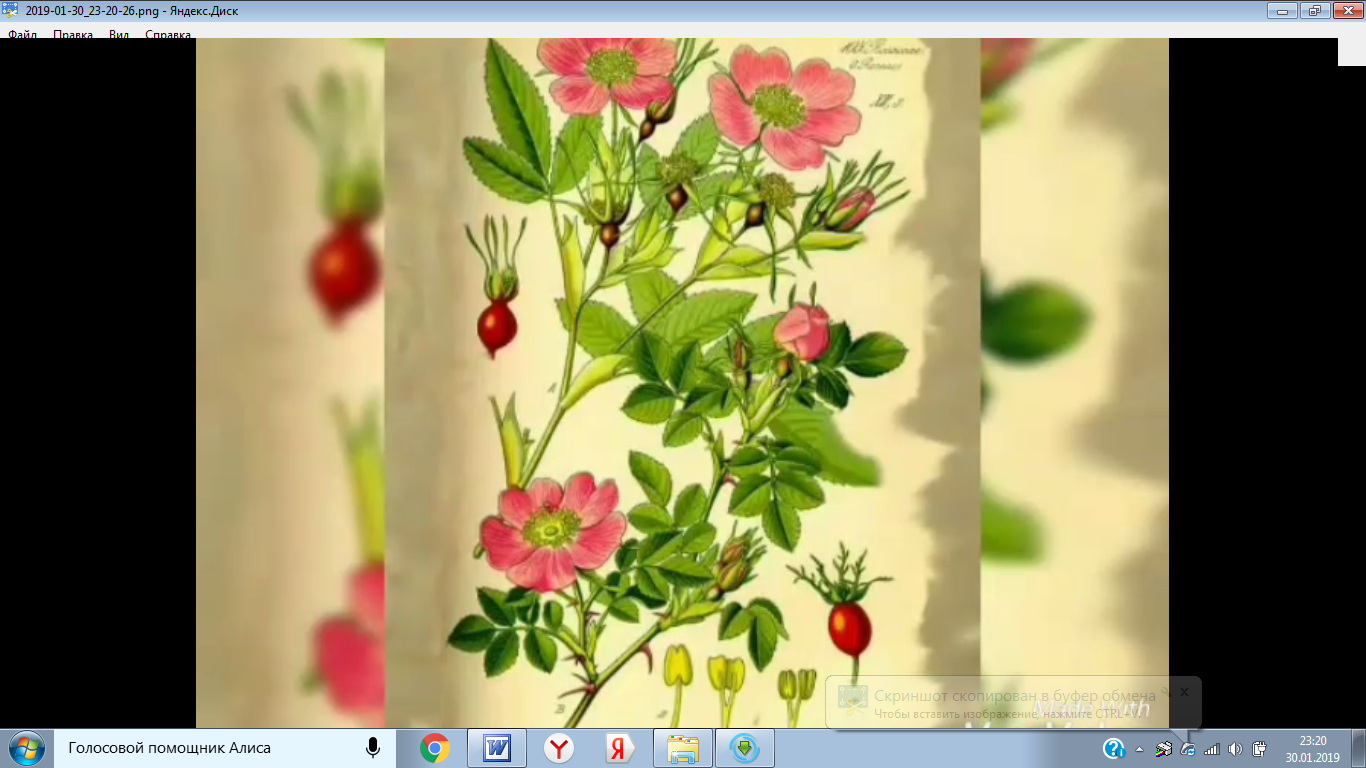Screen dimensions: 1366x768
Task: Close the screenshot copied notification
Action: pos(1184,691)
